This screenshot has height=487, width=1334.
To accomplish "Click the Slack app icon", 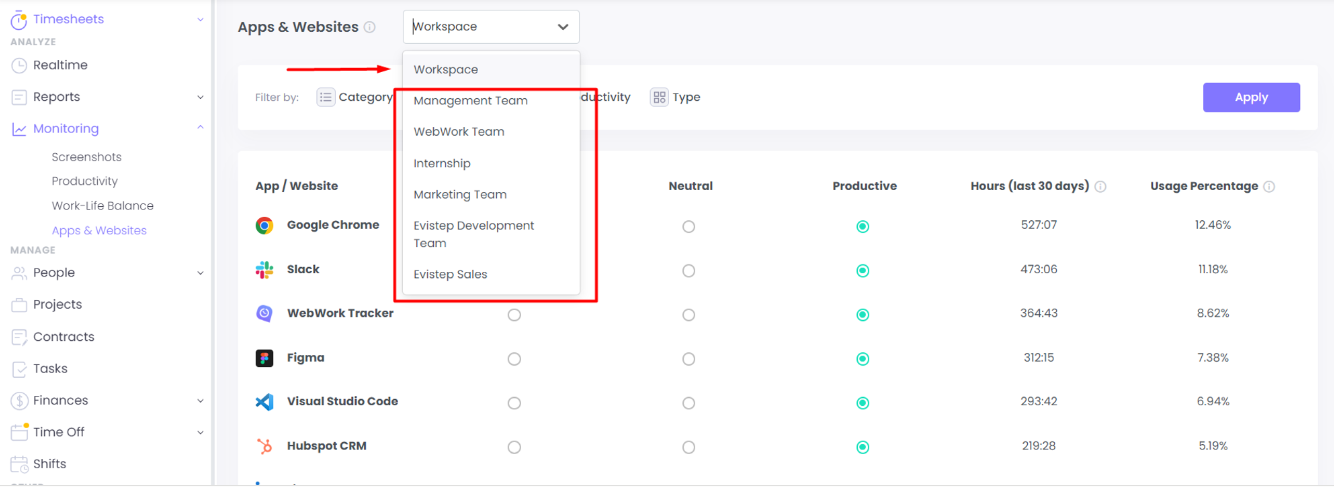I will 264,270.
